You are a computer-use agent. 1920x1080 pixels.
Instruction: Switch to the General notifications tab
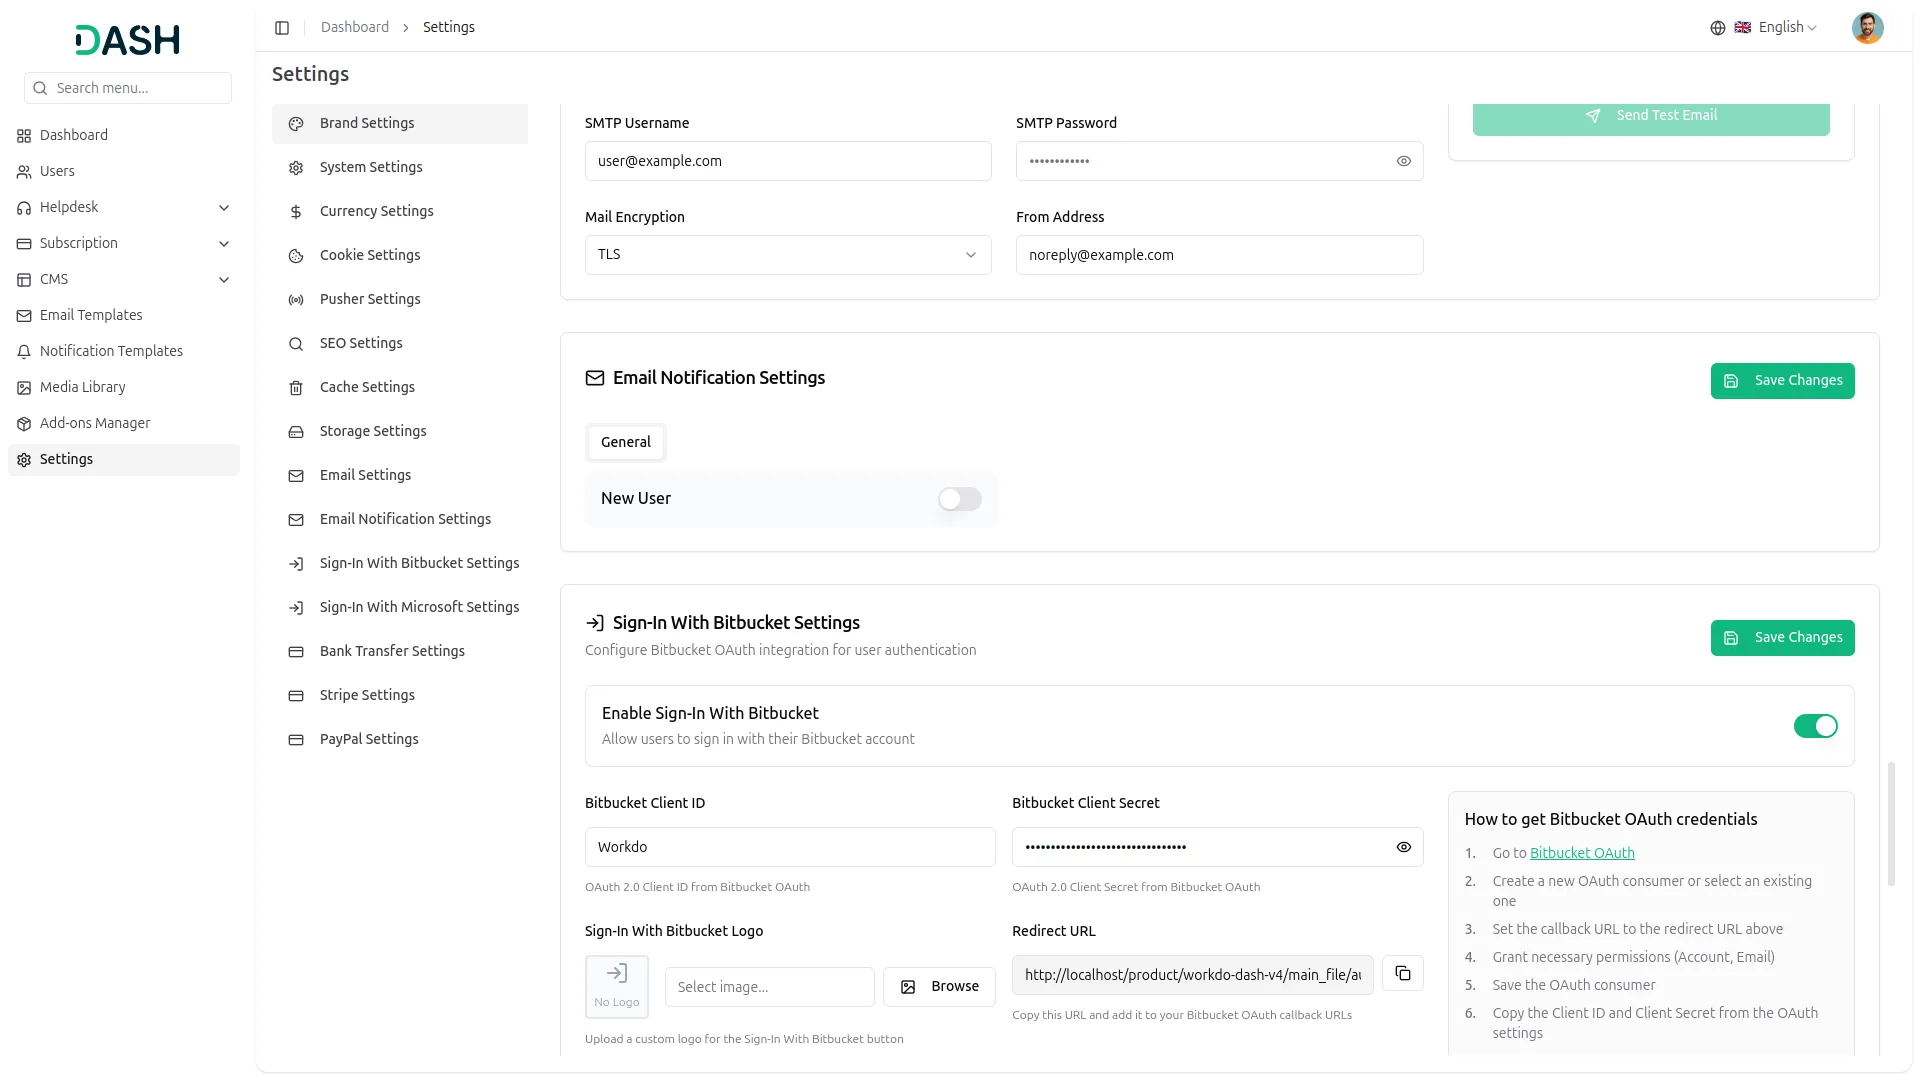click(625, 442)
